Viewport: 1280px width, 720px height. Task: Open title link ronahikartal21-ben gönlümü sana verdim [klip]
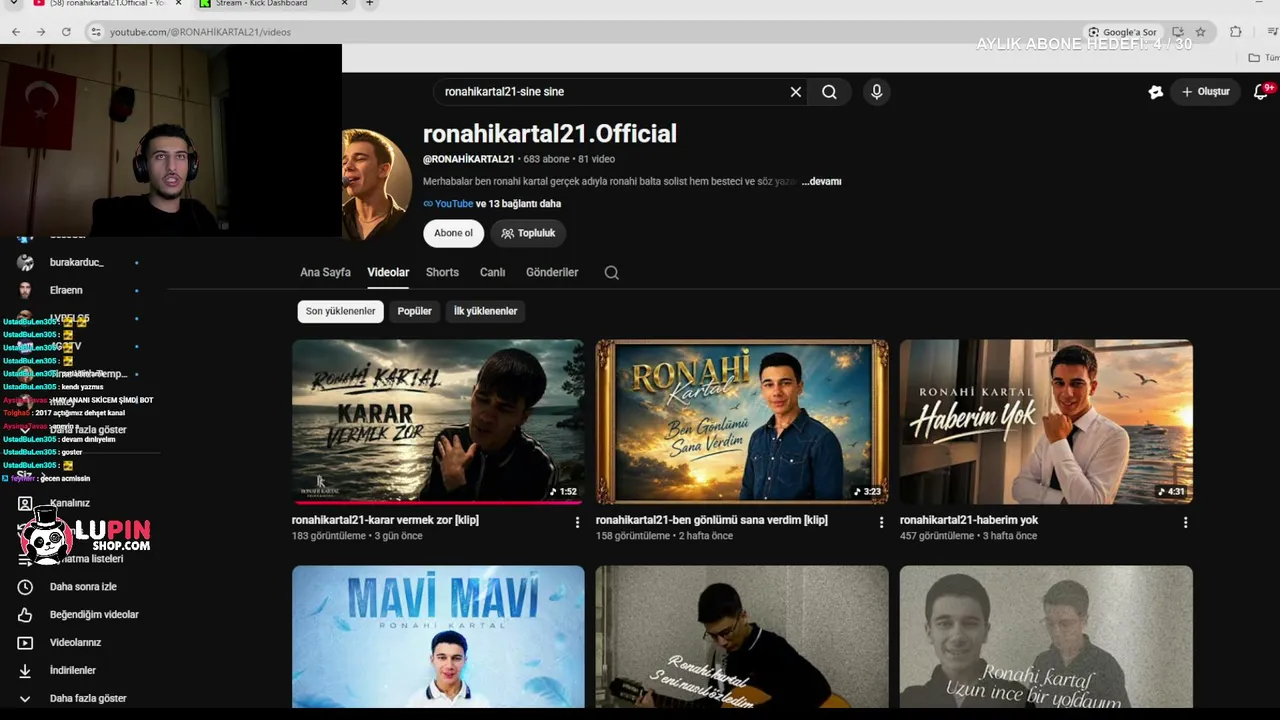pyautogui.click(x=712, y=520)
